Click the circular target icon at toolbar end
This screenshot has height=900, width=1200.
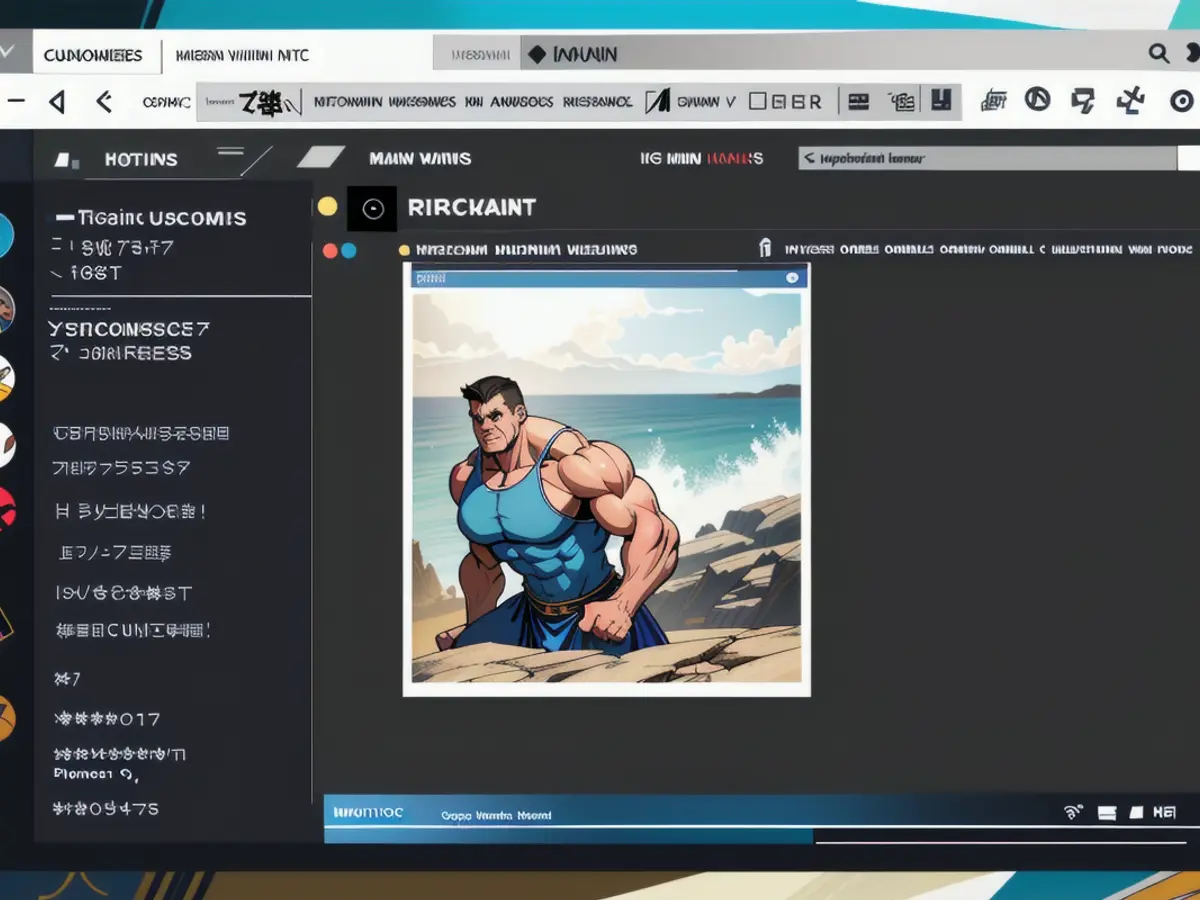coord(1181,101)
